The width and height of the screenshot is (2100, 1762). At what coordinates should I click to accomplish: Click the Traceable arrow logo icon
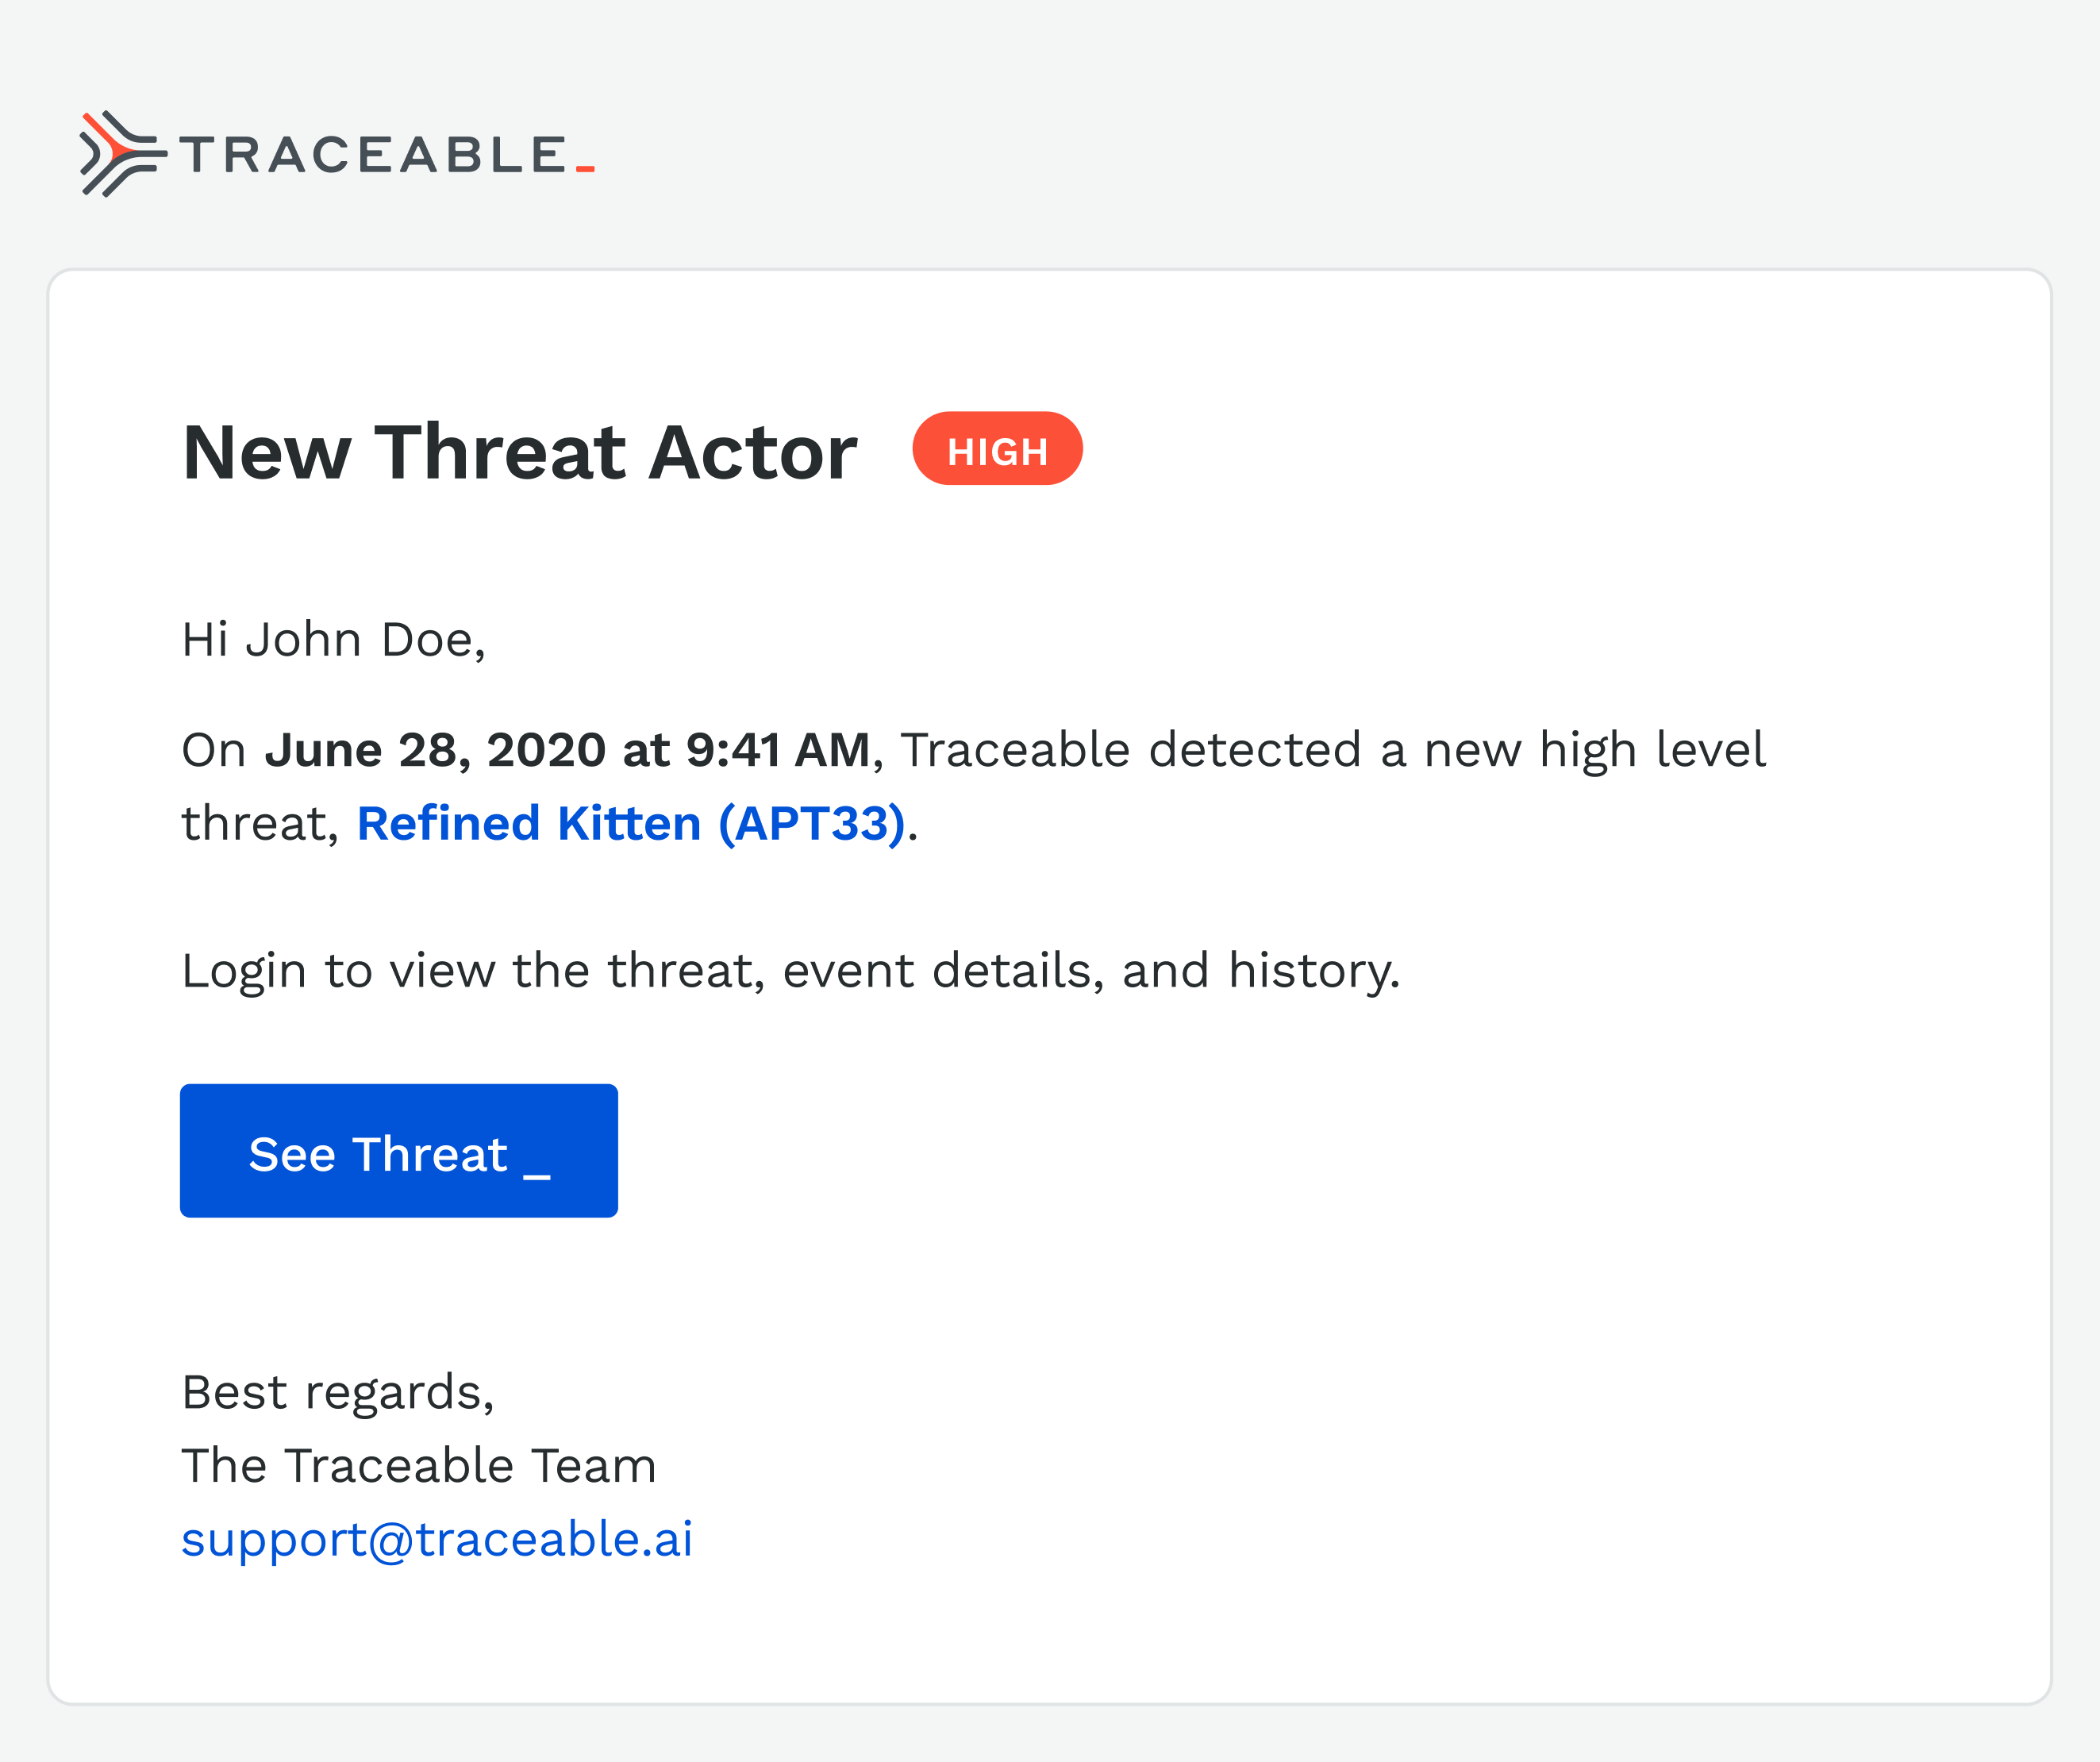click(x=121, y=154)
